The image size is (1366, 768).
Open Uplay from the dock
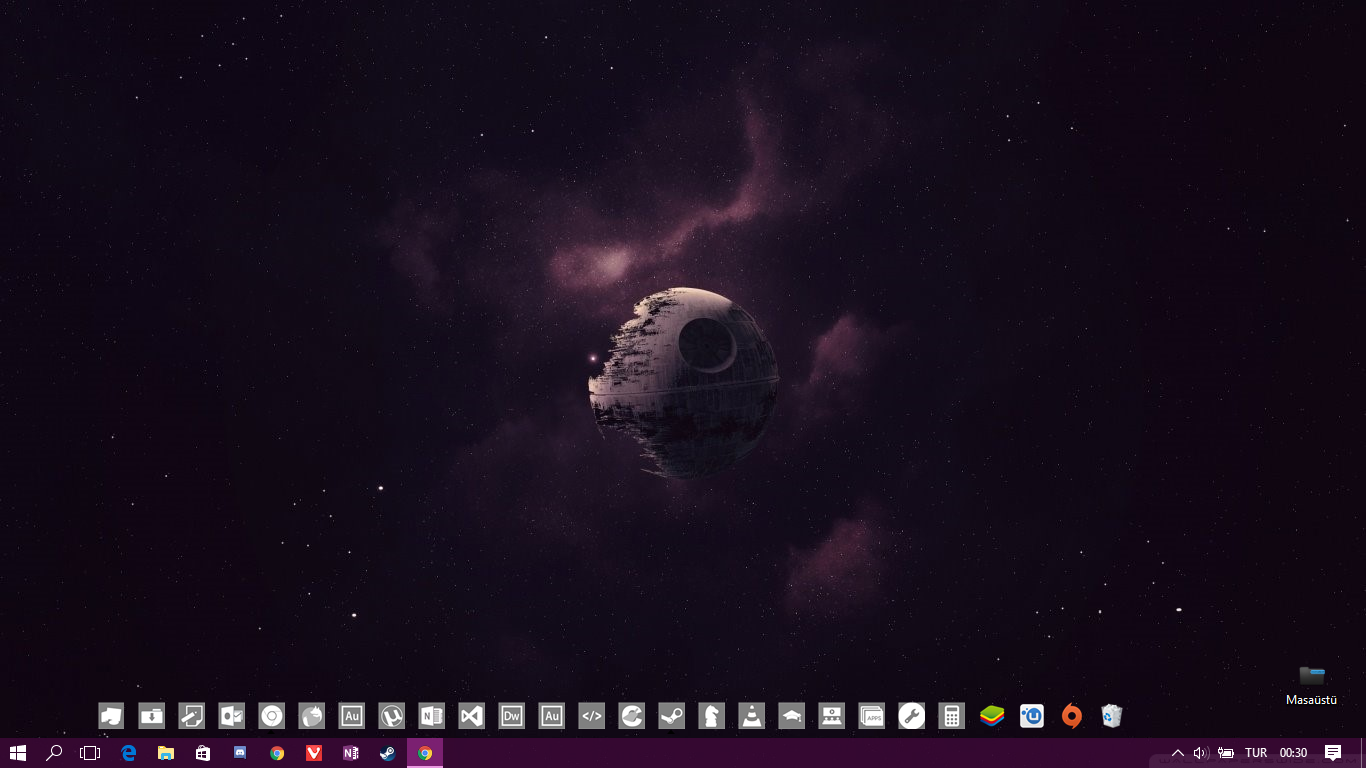coord(1031,715)
